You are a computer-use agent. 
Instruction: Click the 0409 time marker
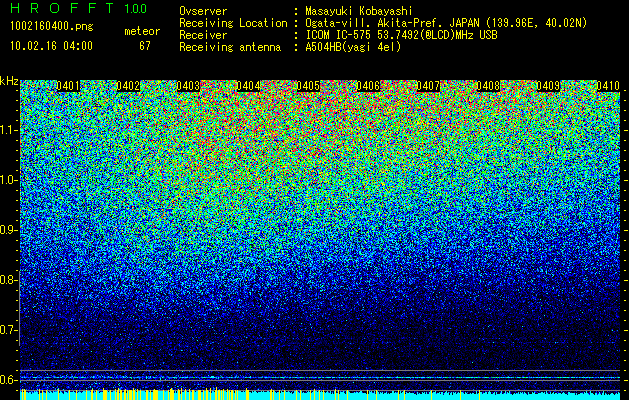(x=548, y=86)
